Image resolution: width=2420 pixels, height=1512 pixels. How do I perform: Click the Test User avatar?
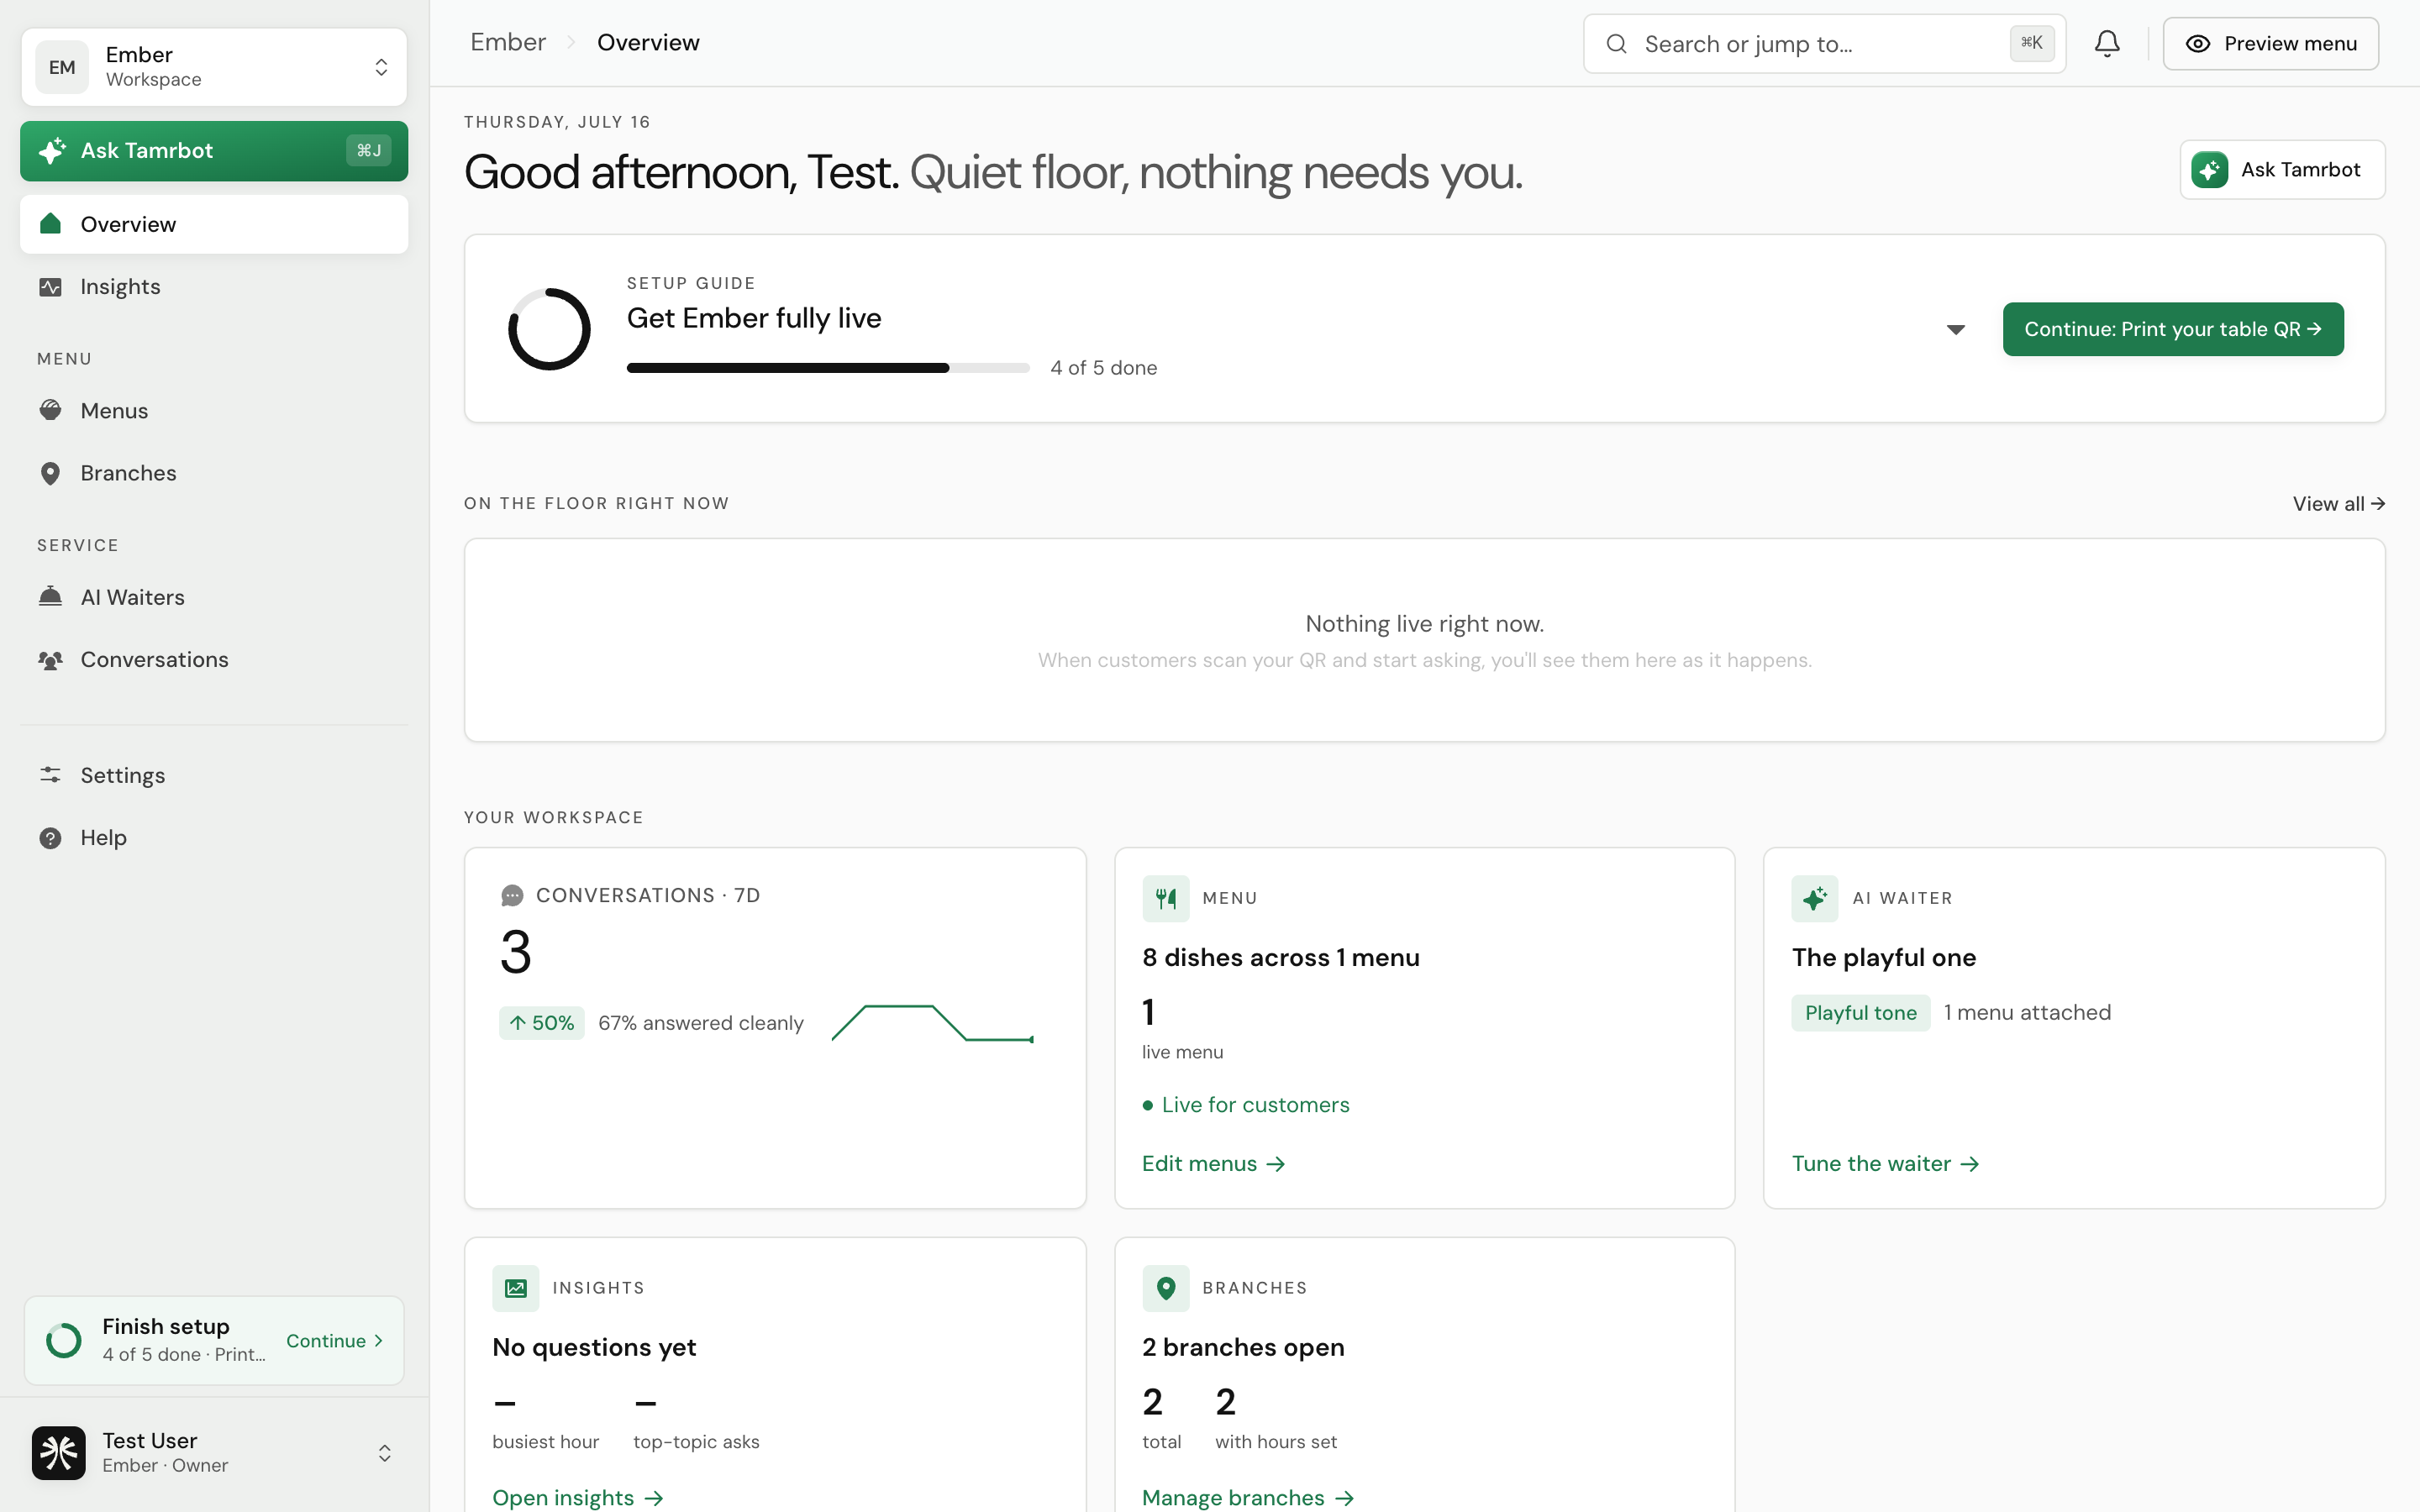click(x=59, y=1452)
